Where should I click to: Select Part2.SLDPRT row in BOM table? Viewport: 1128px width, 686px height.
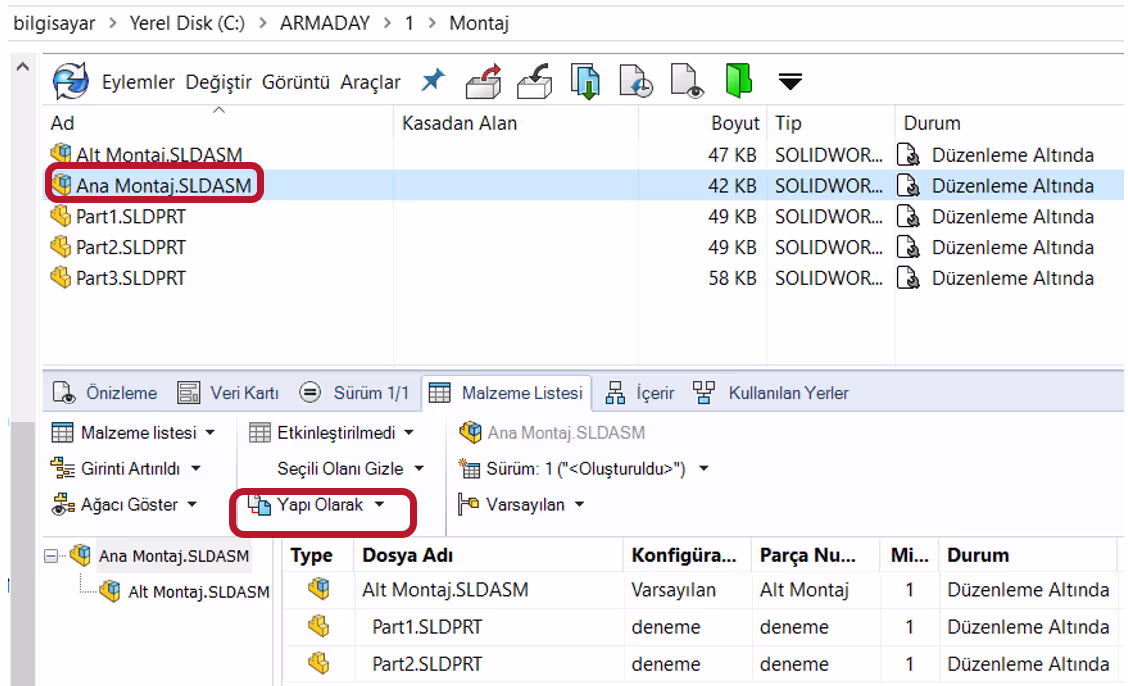tap(699, 664)
